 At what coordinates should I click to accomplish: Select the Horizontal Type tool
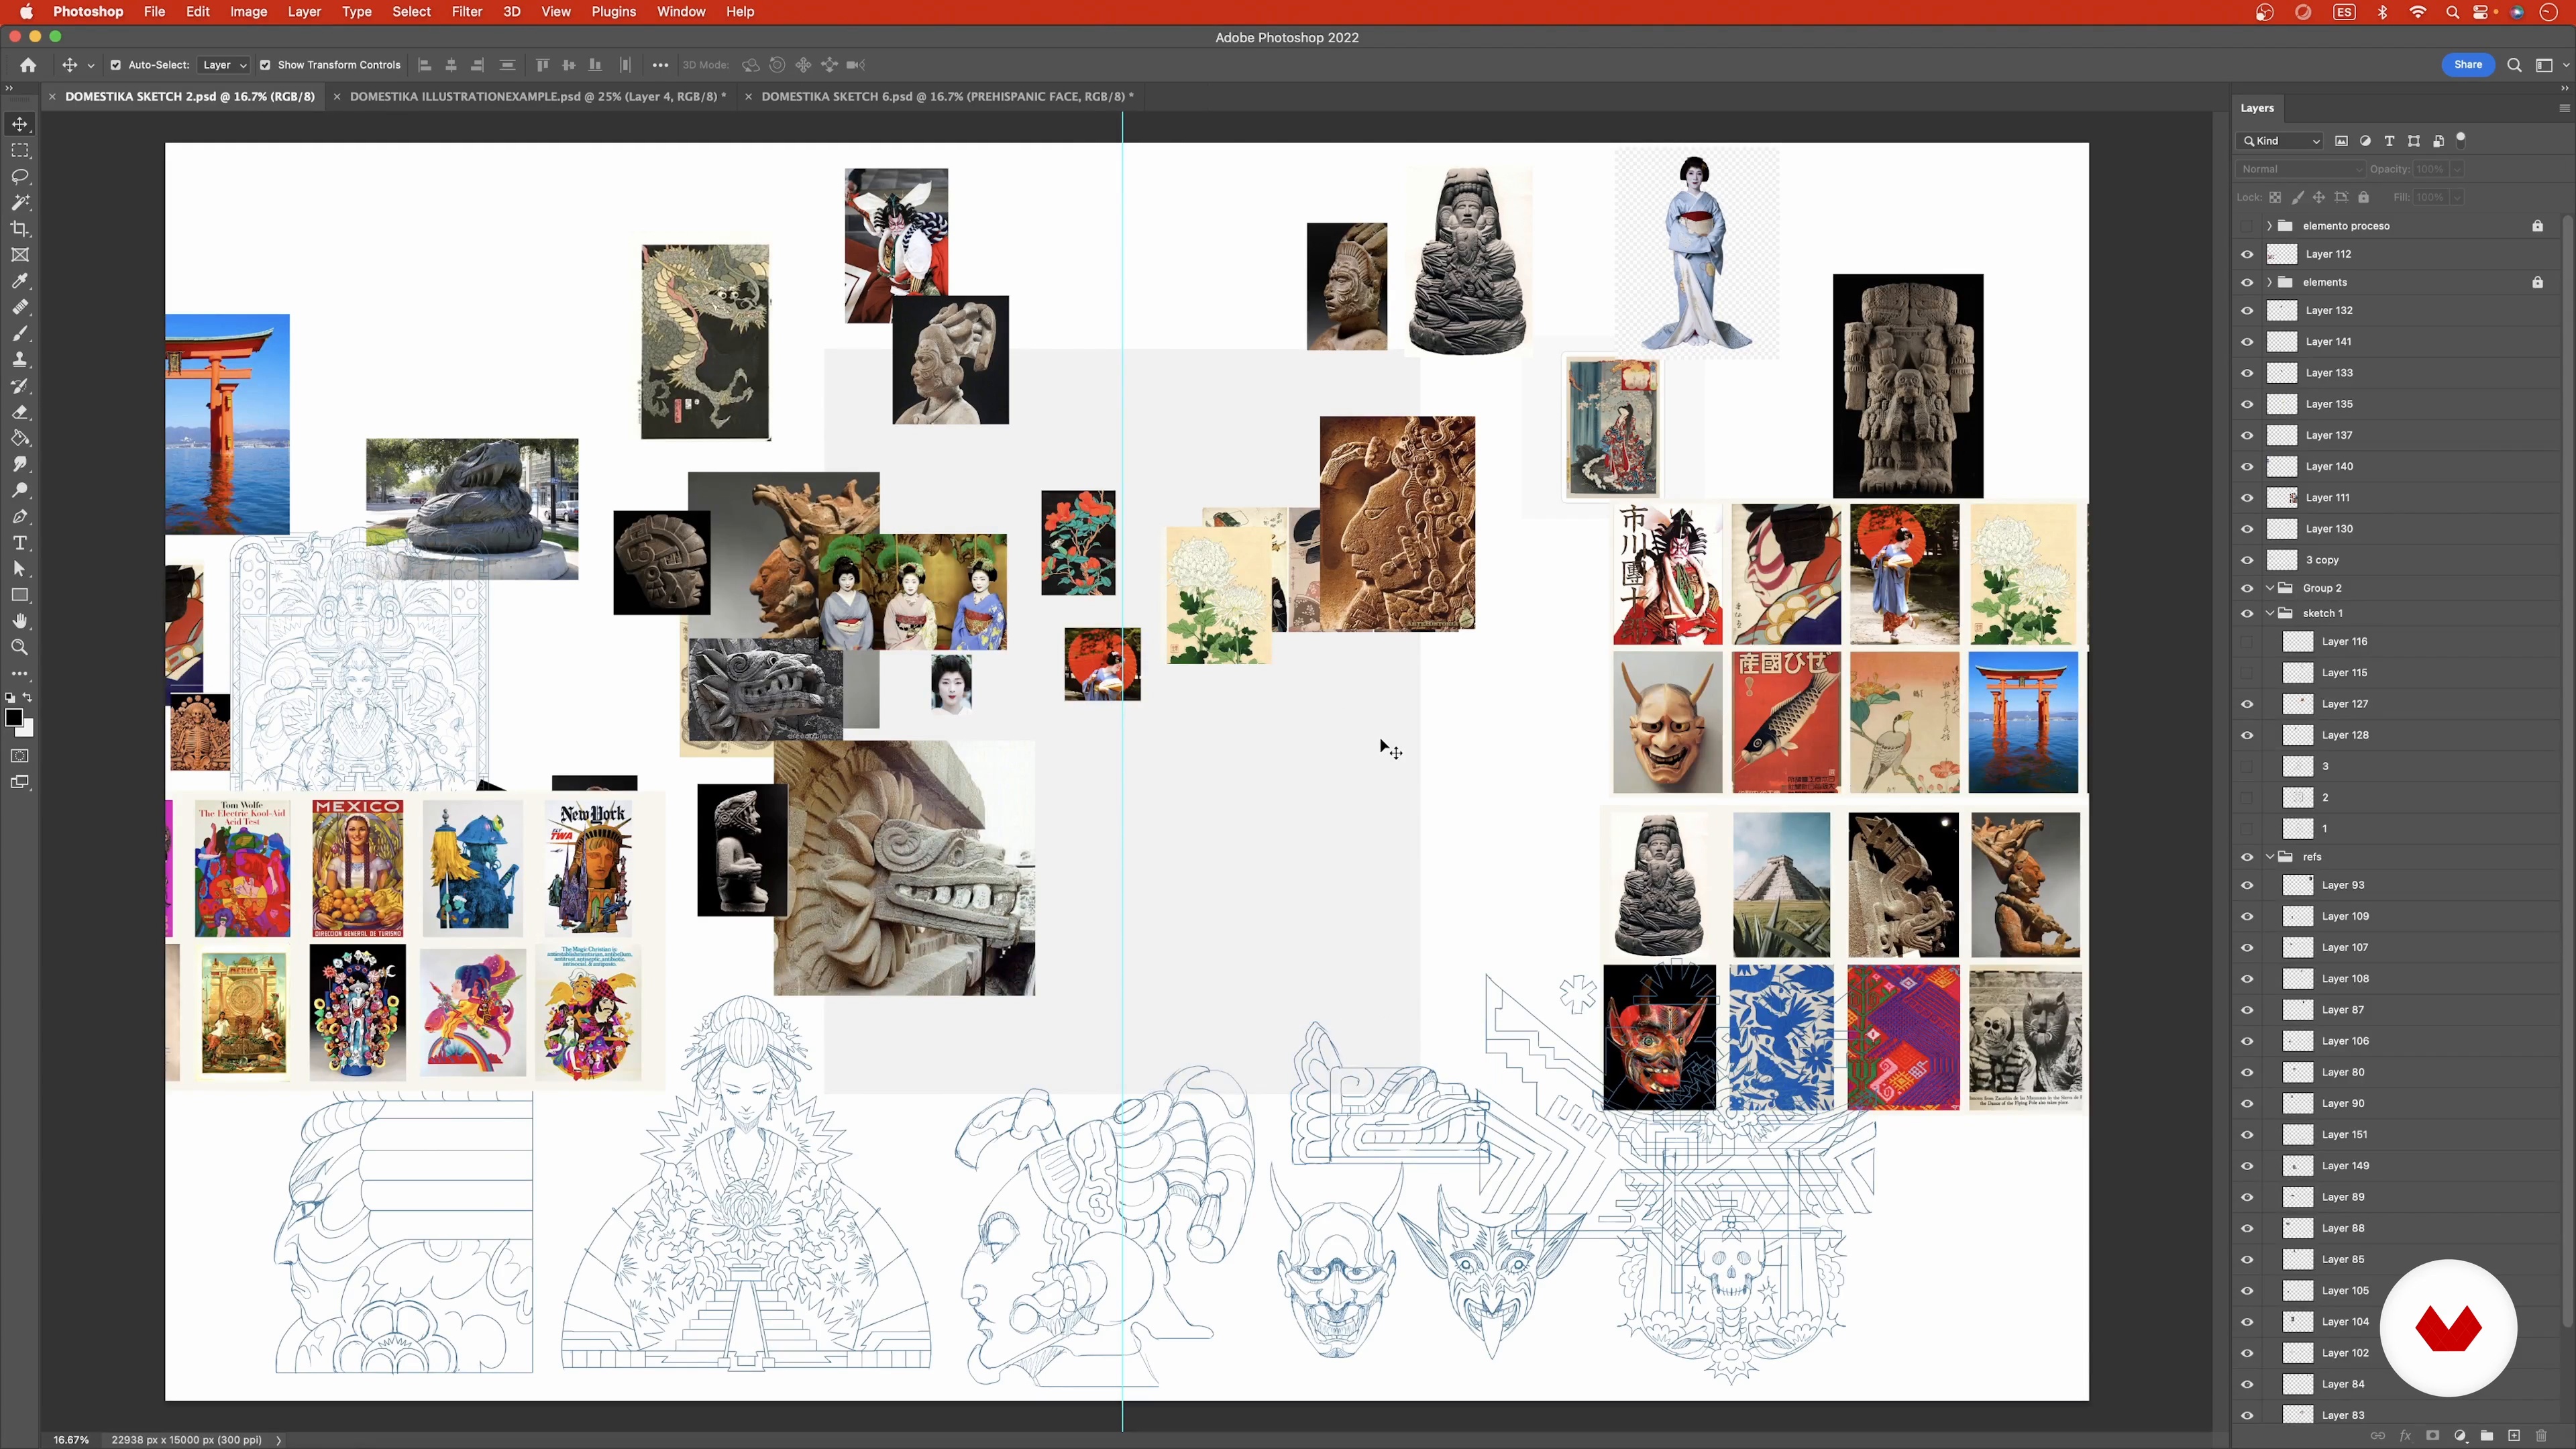point(20,543)
